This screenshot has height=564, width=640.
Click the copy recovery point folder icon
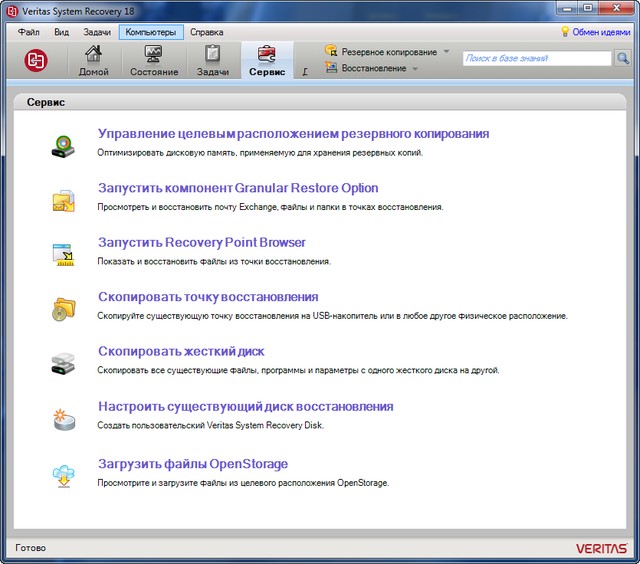coord(64,308)
